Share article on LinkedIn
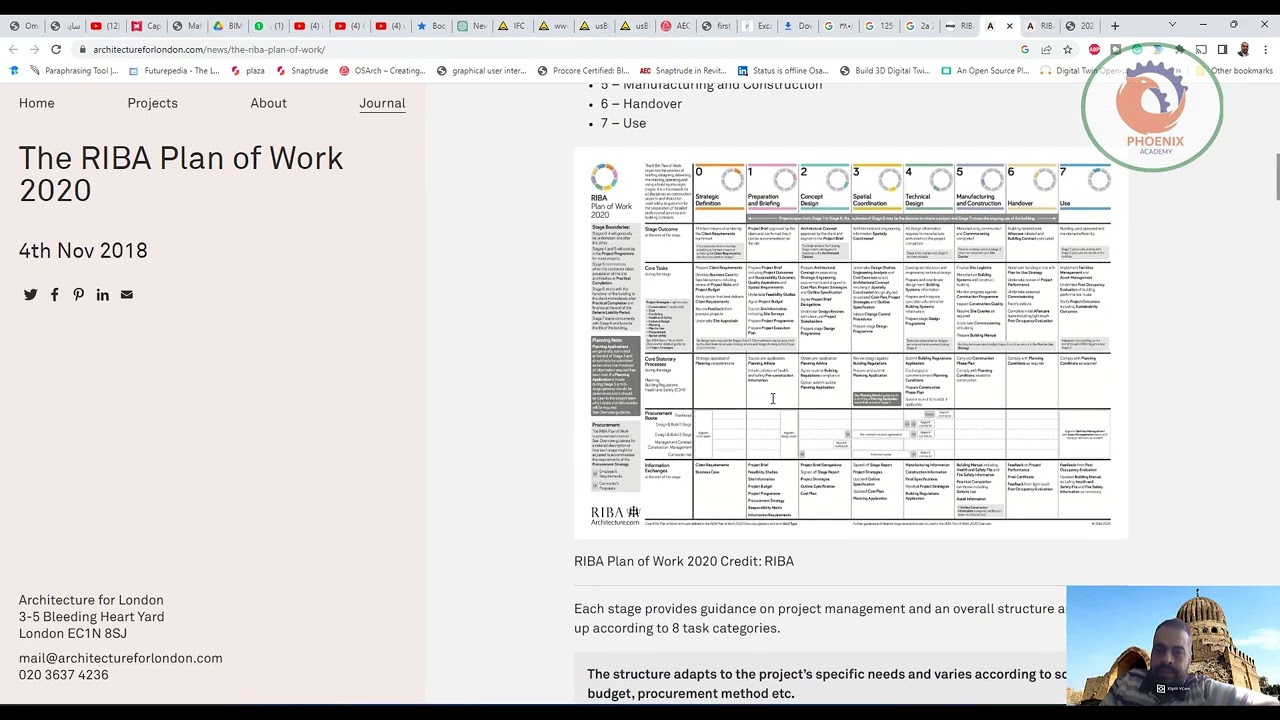Viewport: 1280px width, 720px height. click(x=102, y=295)
